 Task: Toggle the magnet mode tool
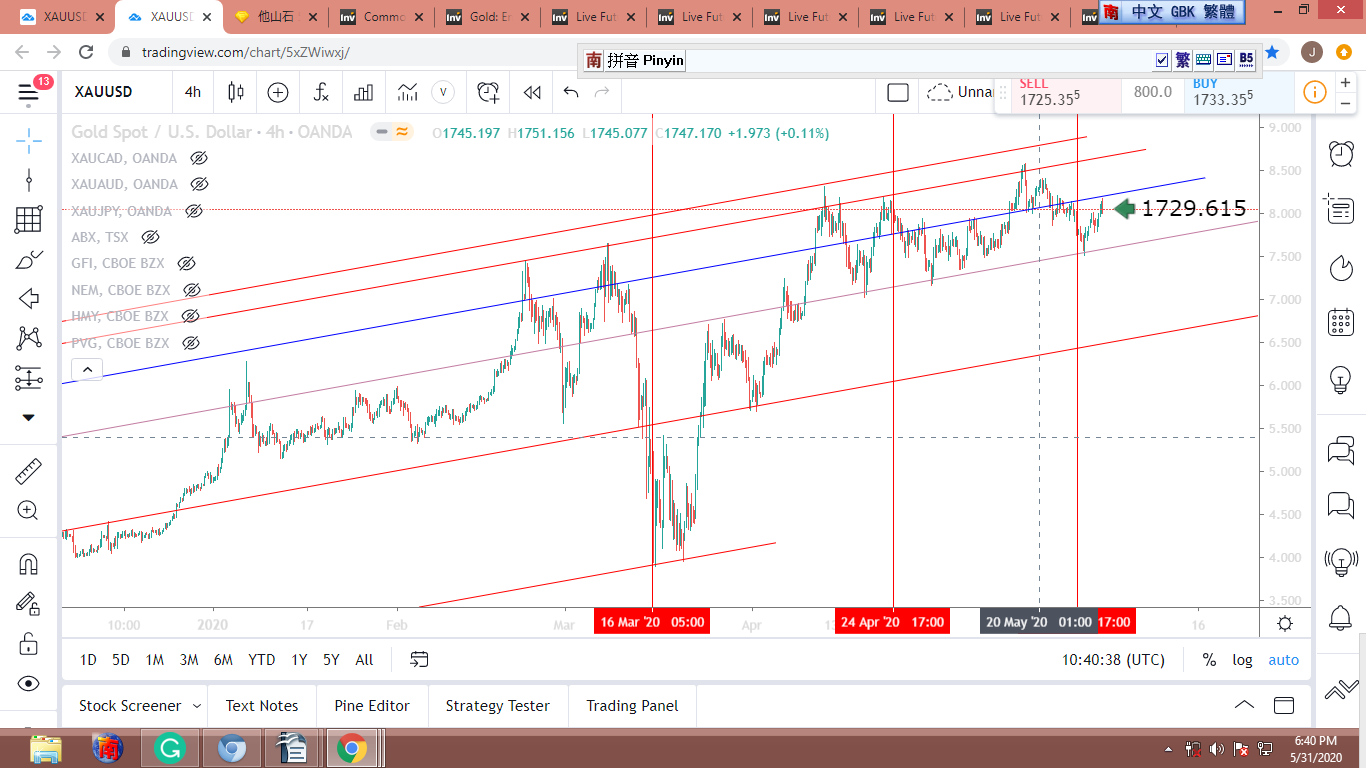click(x=28, y=563)
